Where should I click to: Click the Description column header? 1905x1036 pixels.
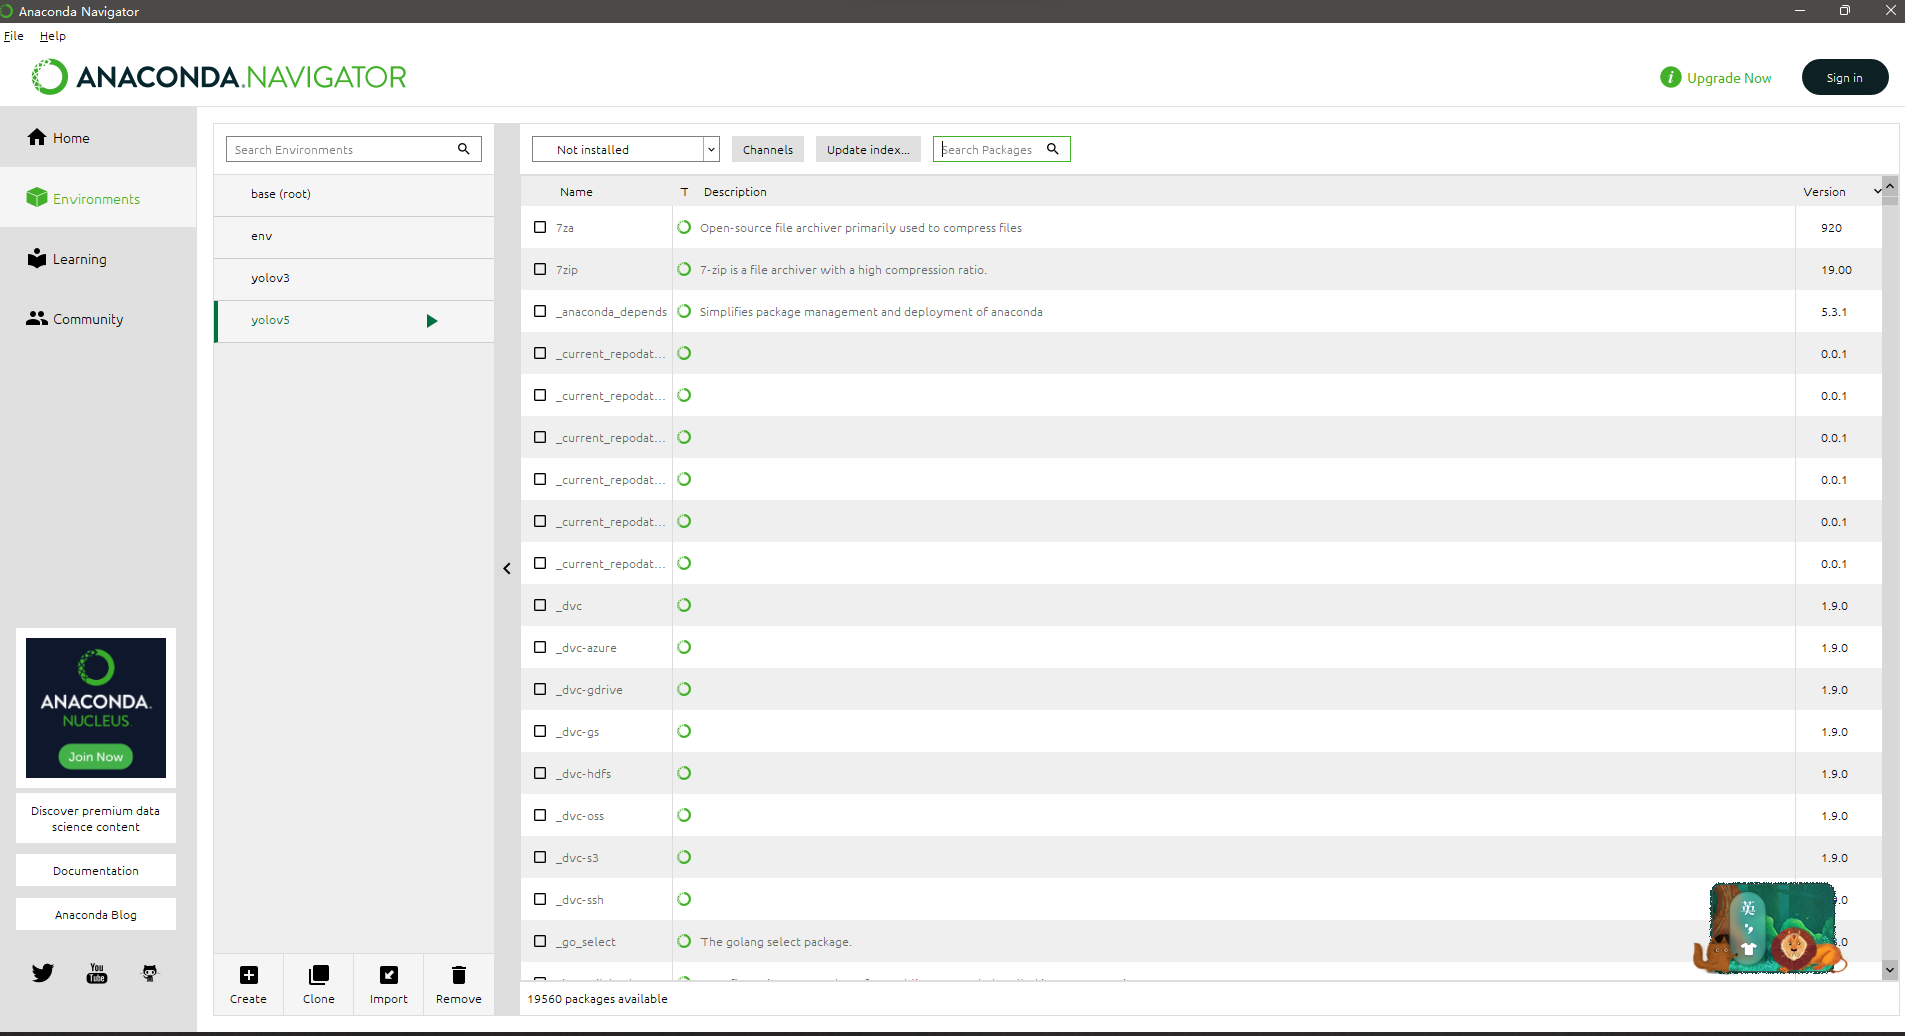pyautogui.click(x=735, y=192)
